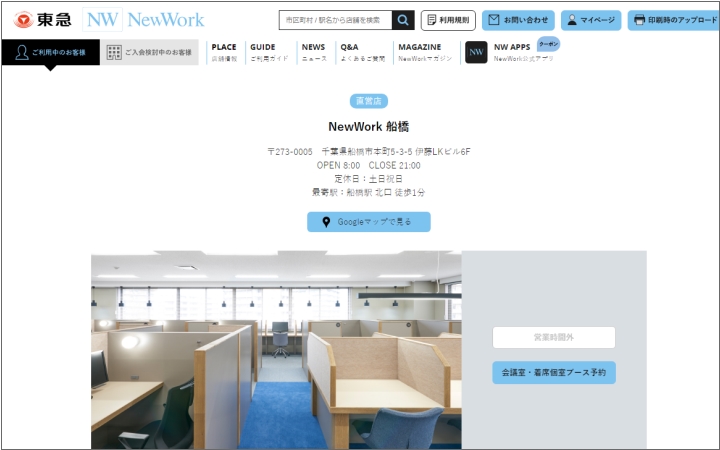
Task: Open the MAGAZINE menu item
Action: (x=425, y=52)
